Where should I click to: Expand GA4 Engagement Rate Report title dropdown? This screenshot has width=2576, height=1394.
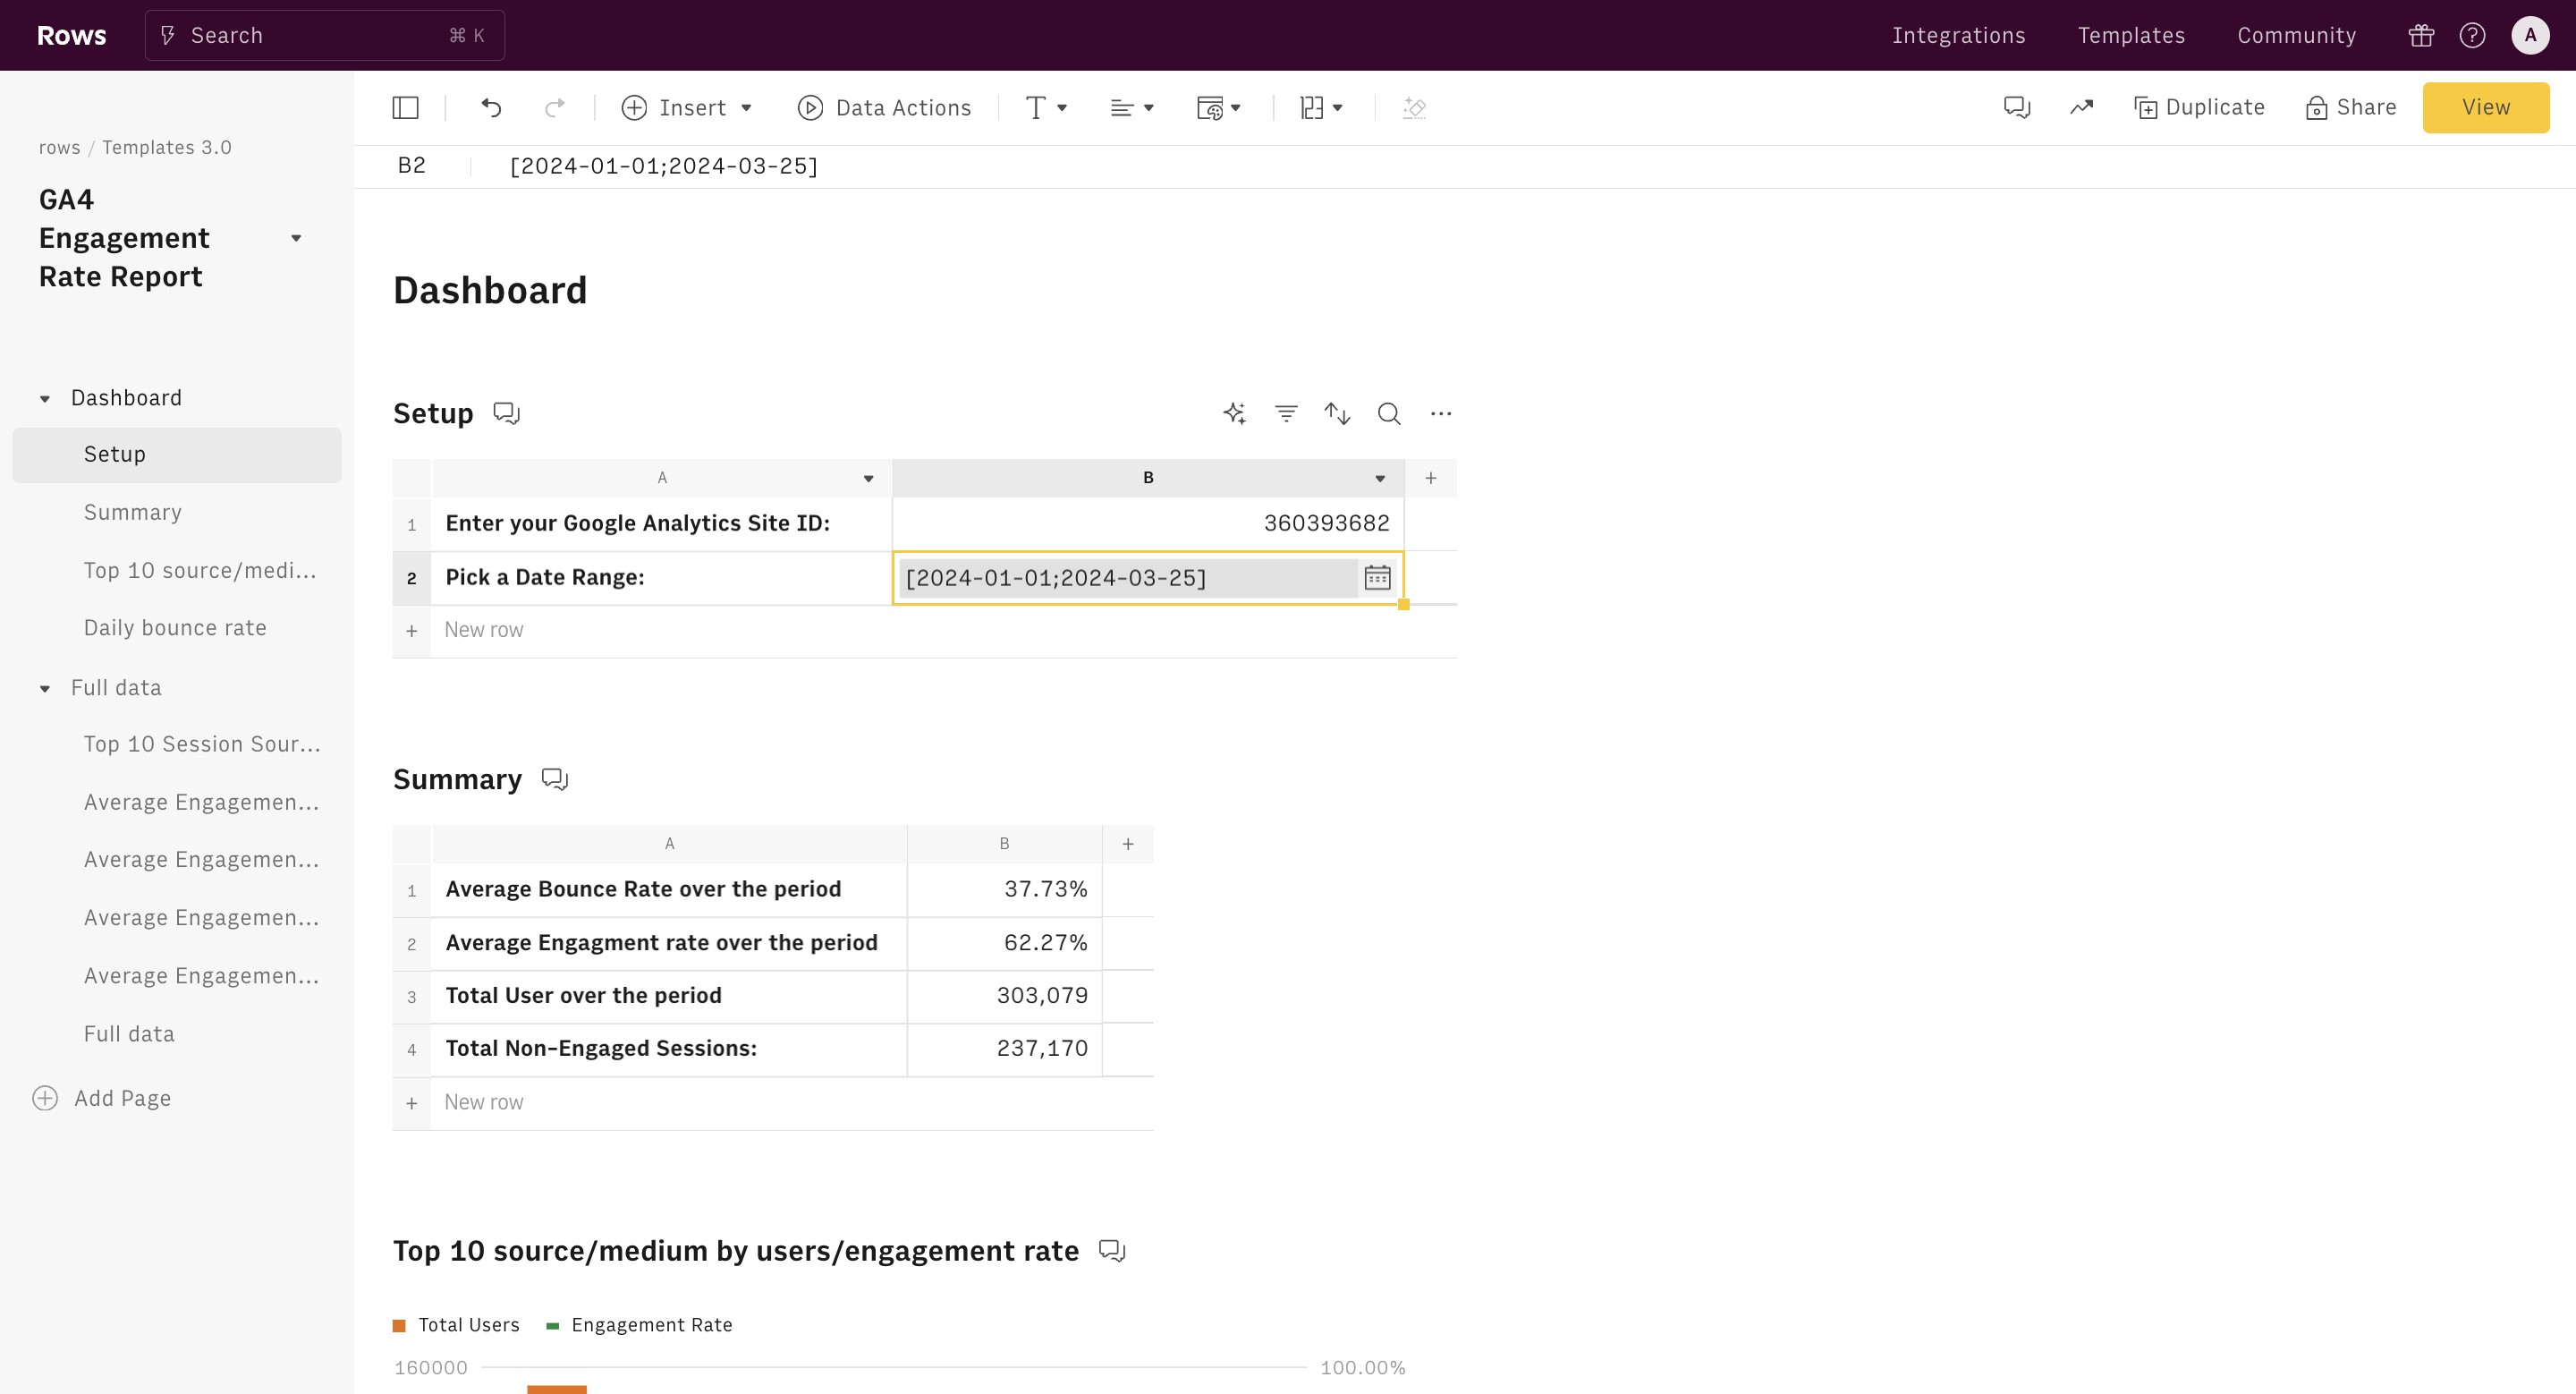(x=296, y=239)
